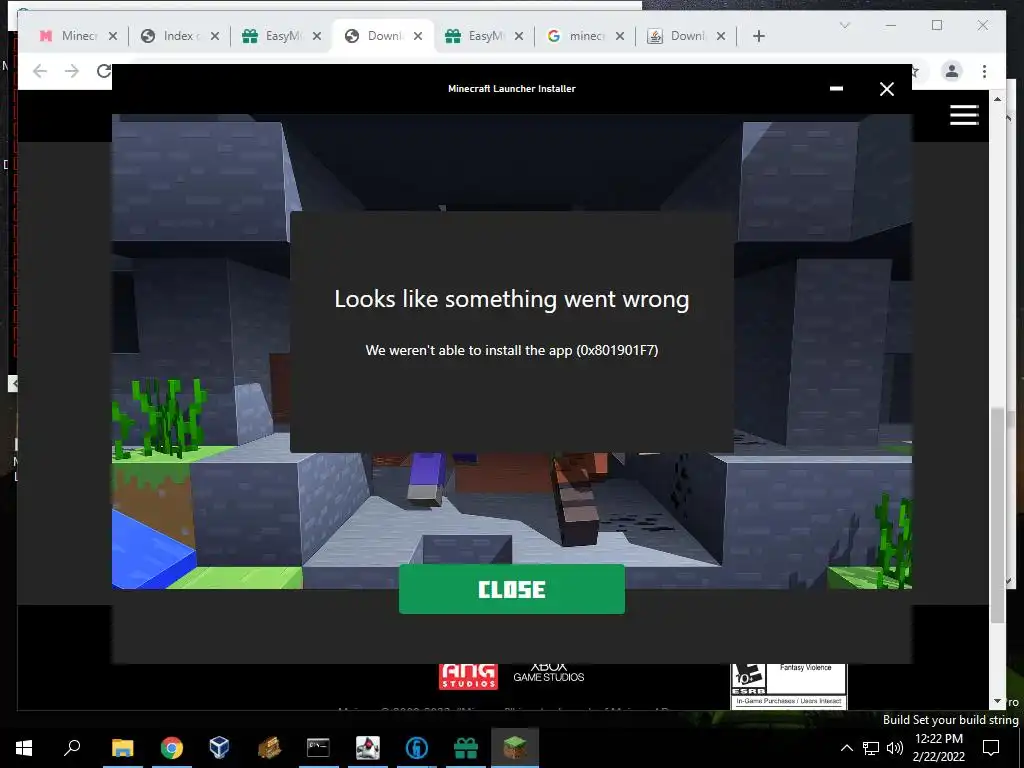
Task: Click the browser page vertical scrollbar thumb
Action: pyautogui.click(x=997, y=515)
